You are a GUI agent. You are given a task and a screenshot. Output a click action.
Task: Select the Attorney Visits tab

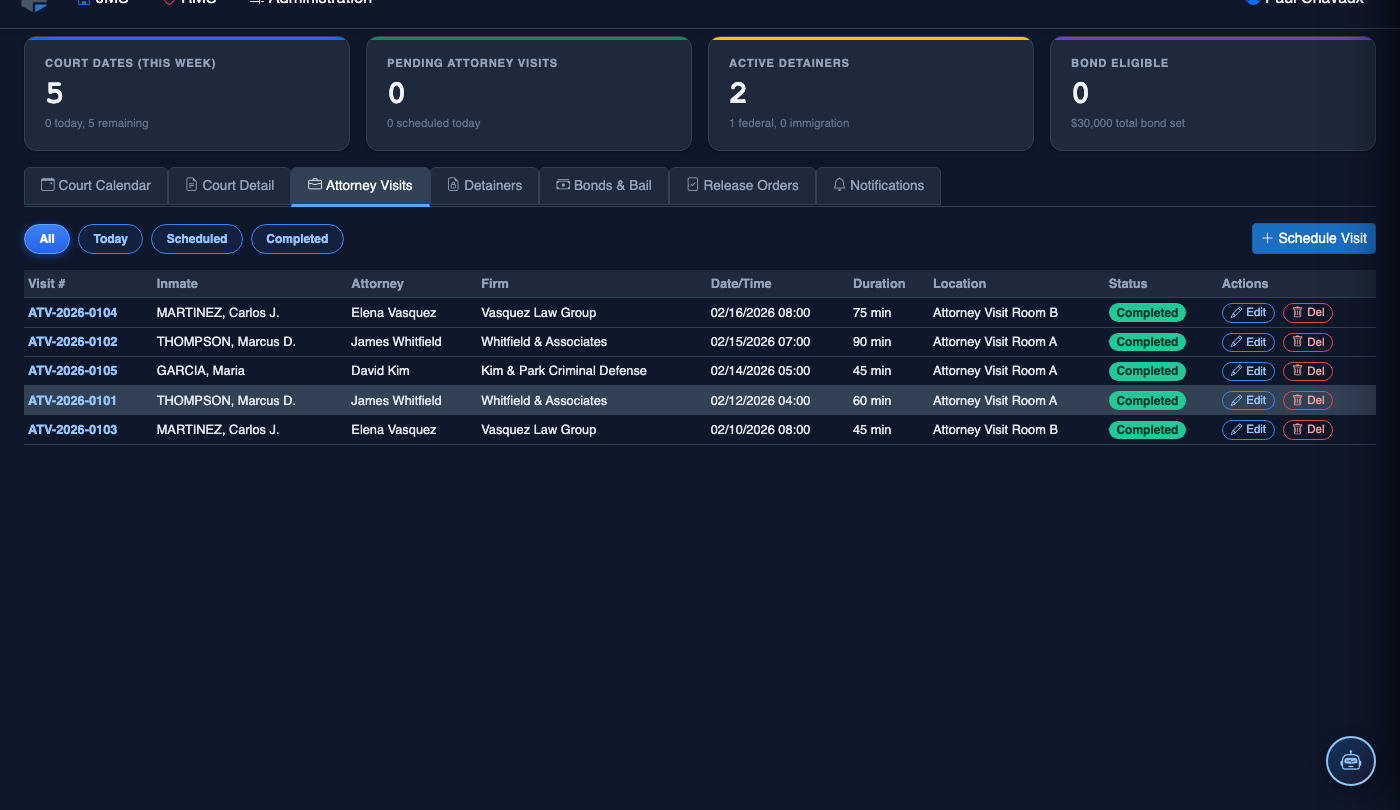point(360,186)
